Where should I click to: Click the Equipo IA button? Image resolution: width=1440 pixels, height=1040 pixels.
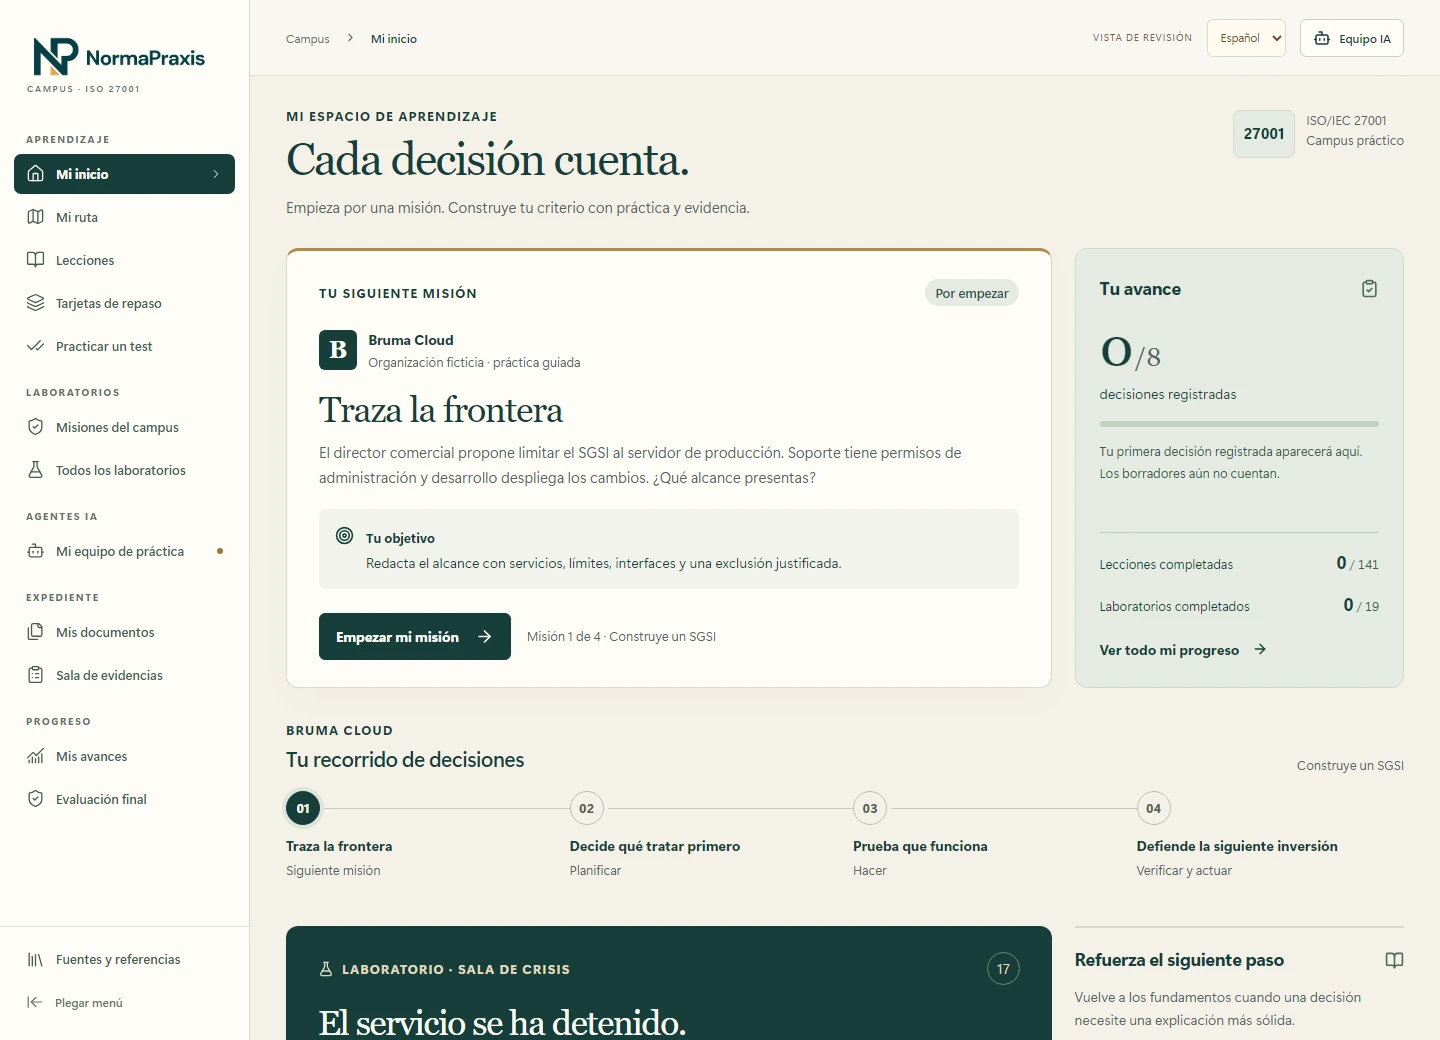[1352, 38]
